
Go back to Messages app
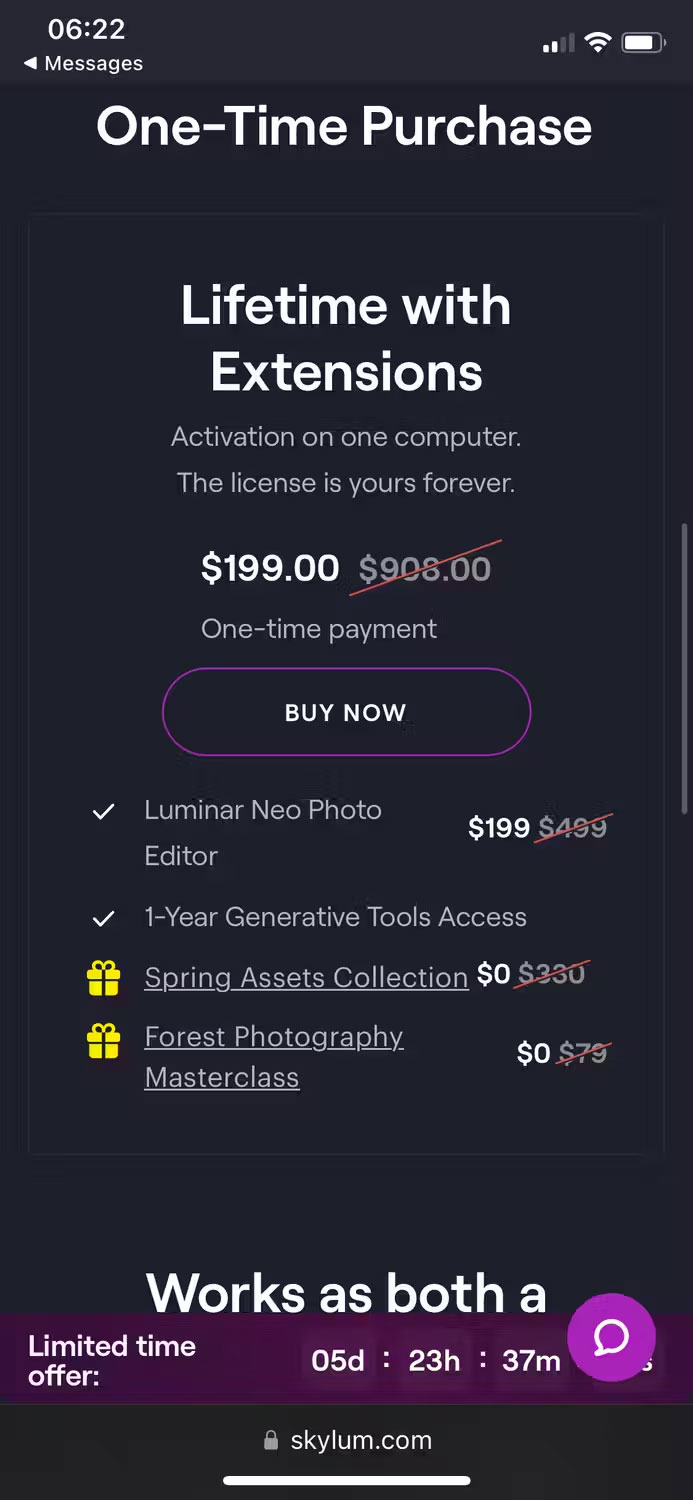point(83,63)
